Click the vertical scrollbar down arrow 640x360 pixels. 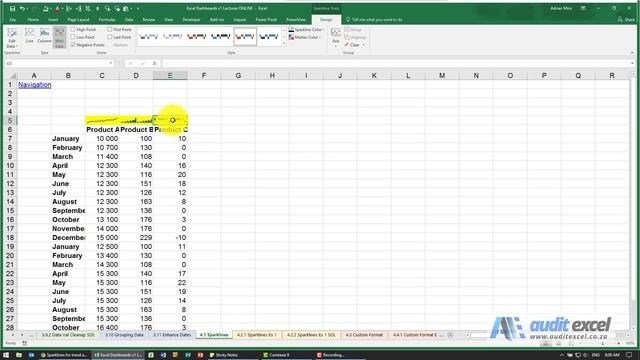click(633, 328)
